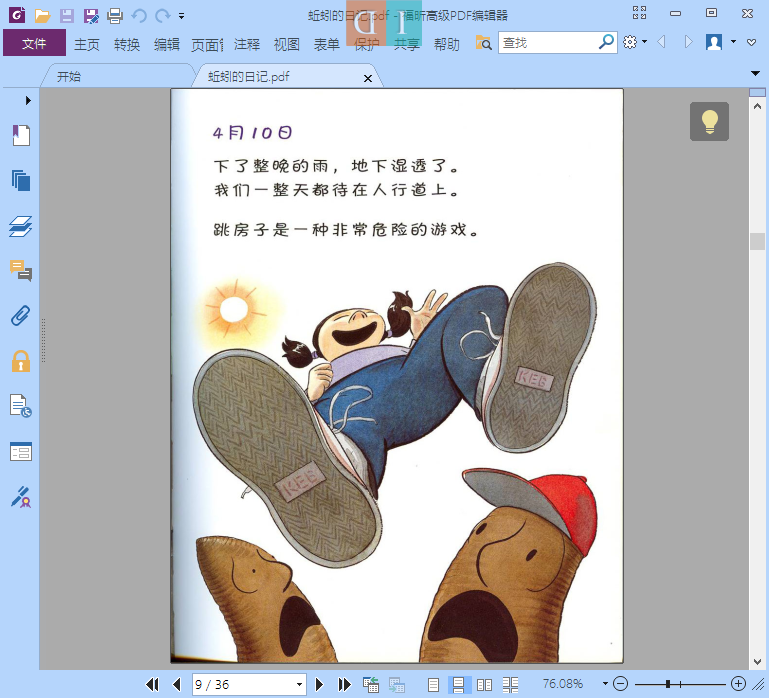Click scroll up arrow of vertical scrollbar

757,106
